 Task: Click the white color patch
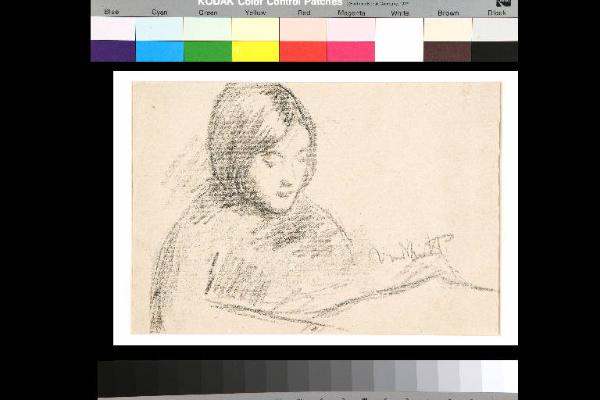coord(399,40)
